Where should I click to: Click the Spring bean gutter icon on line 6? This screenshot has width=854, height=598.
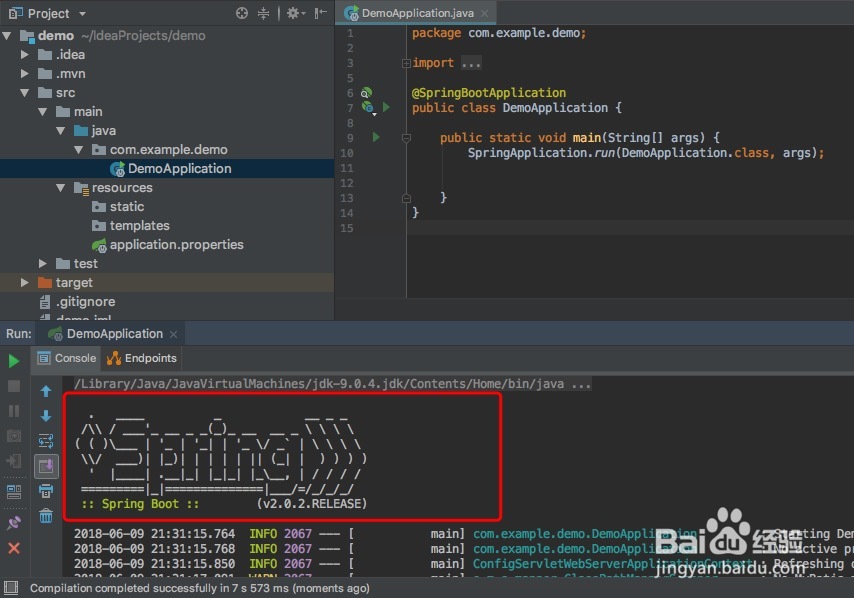(367, 93)
